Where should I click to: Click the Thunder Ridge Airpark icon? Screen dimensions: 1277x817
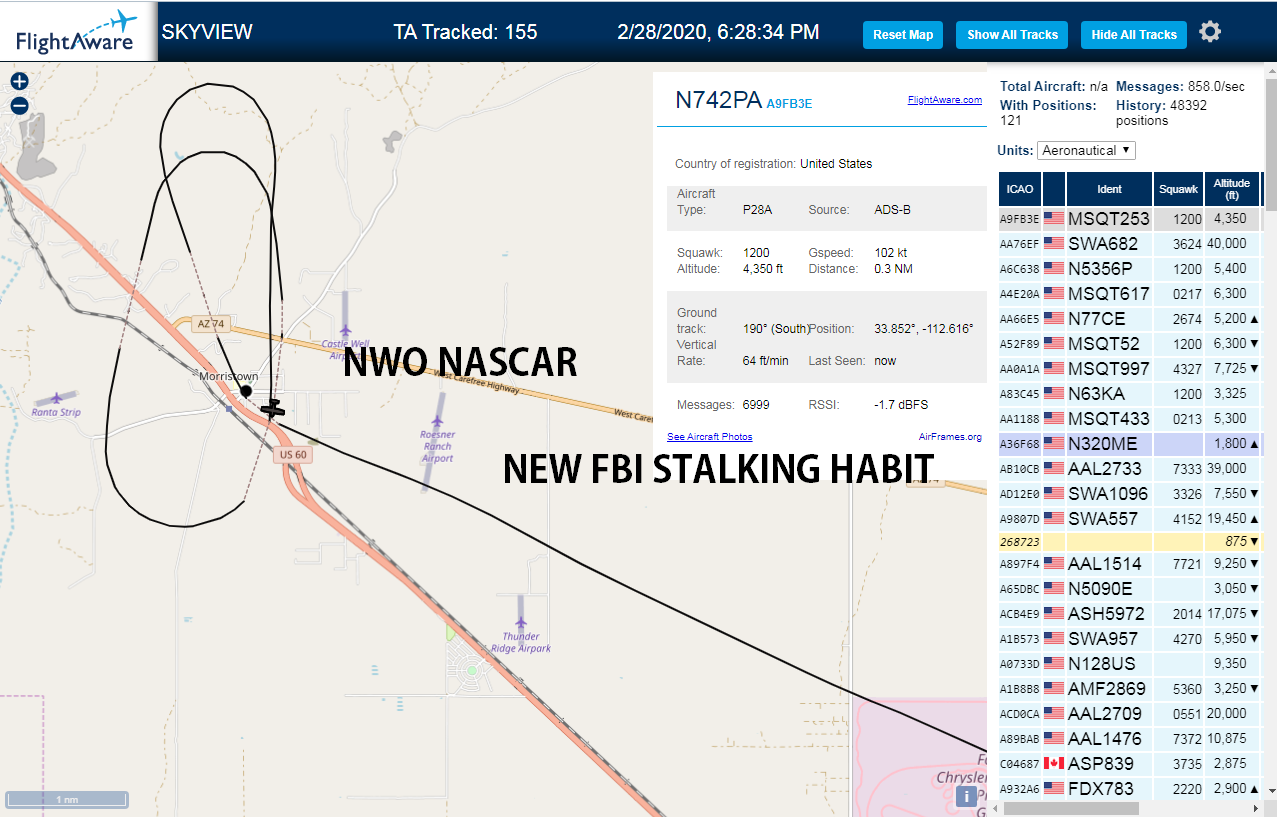[521, 622]
